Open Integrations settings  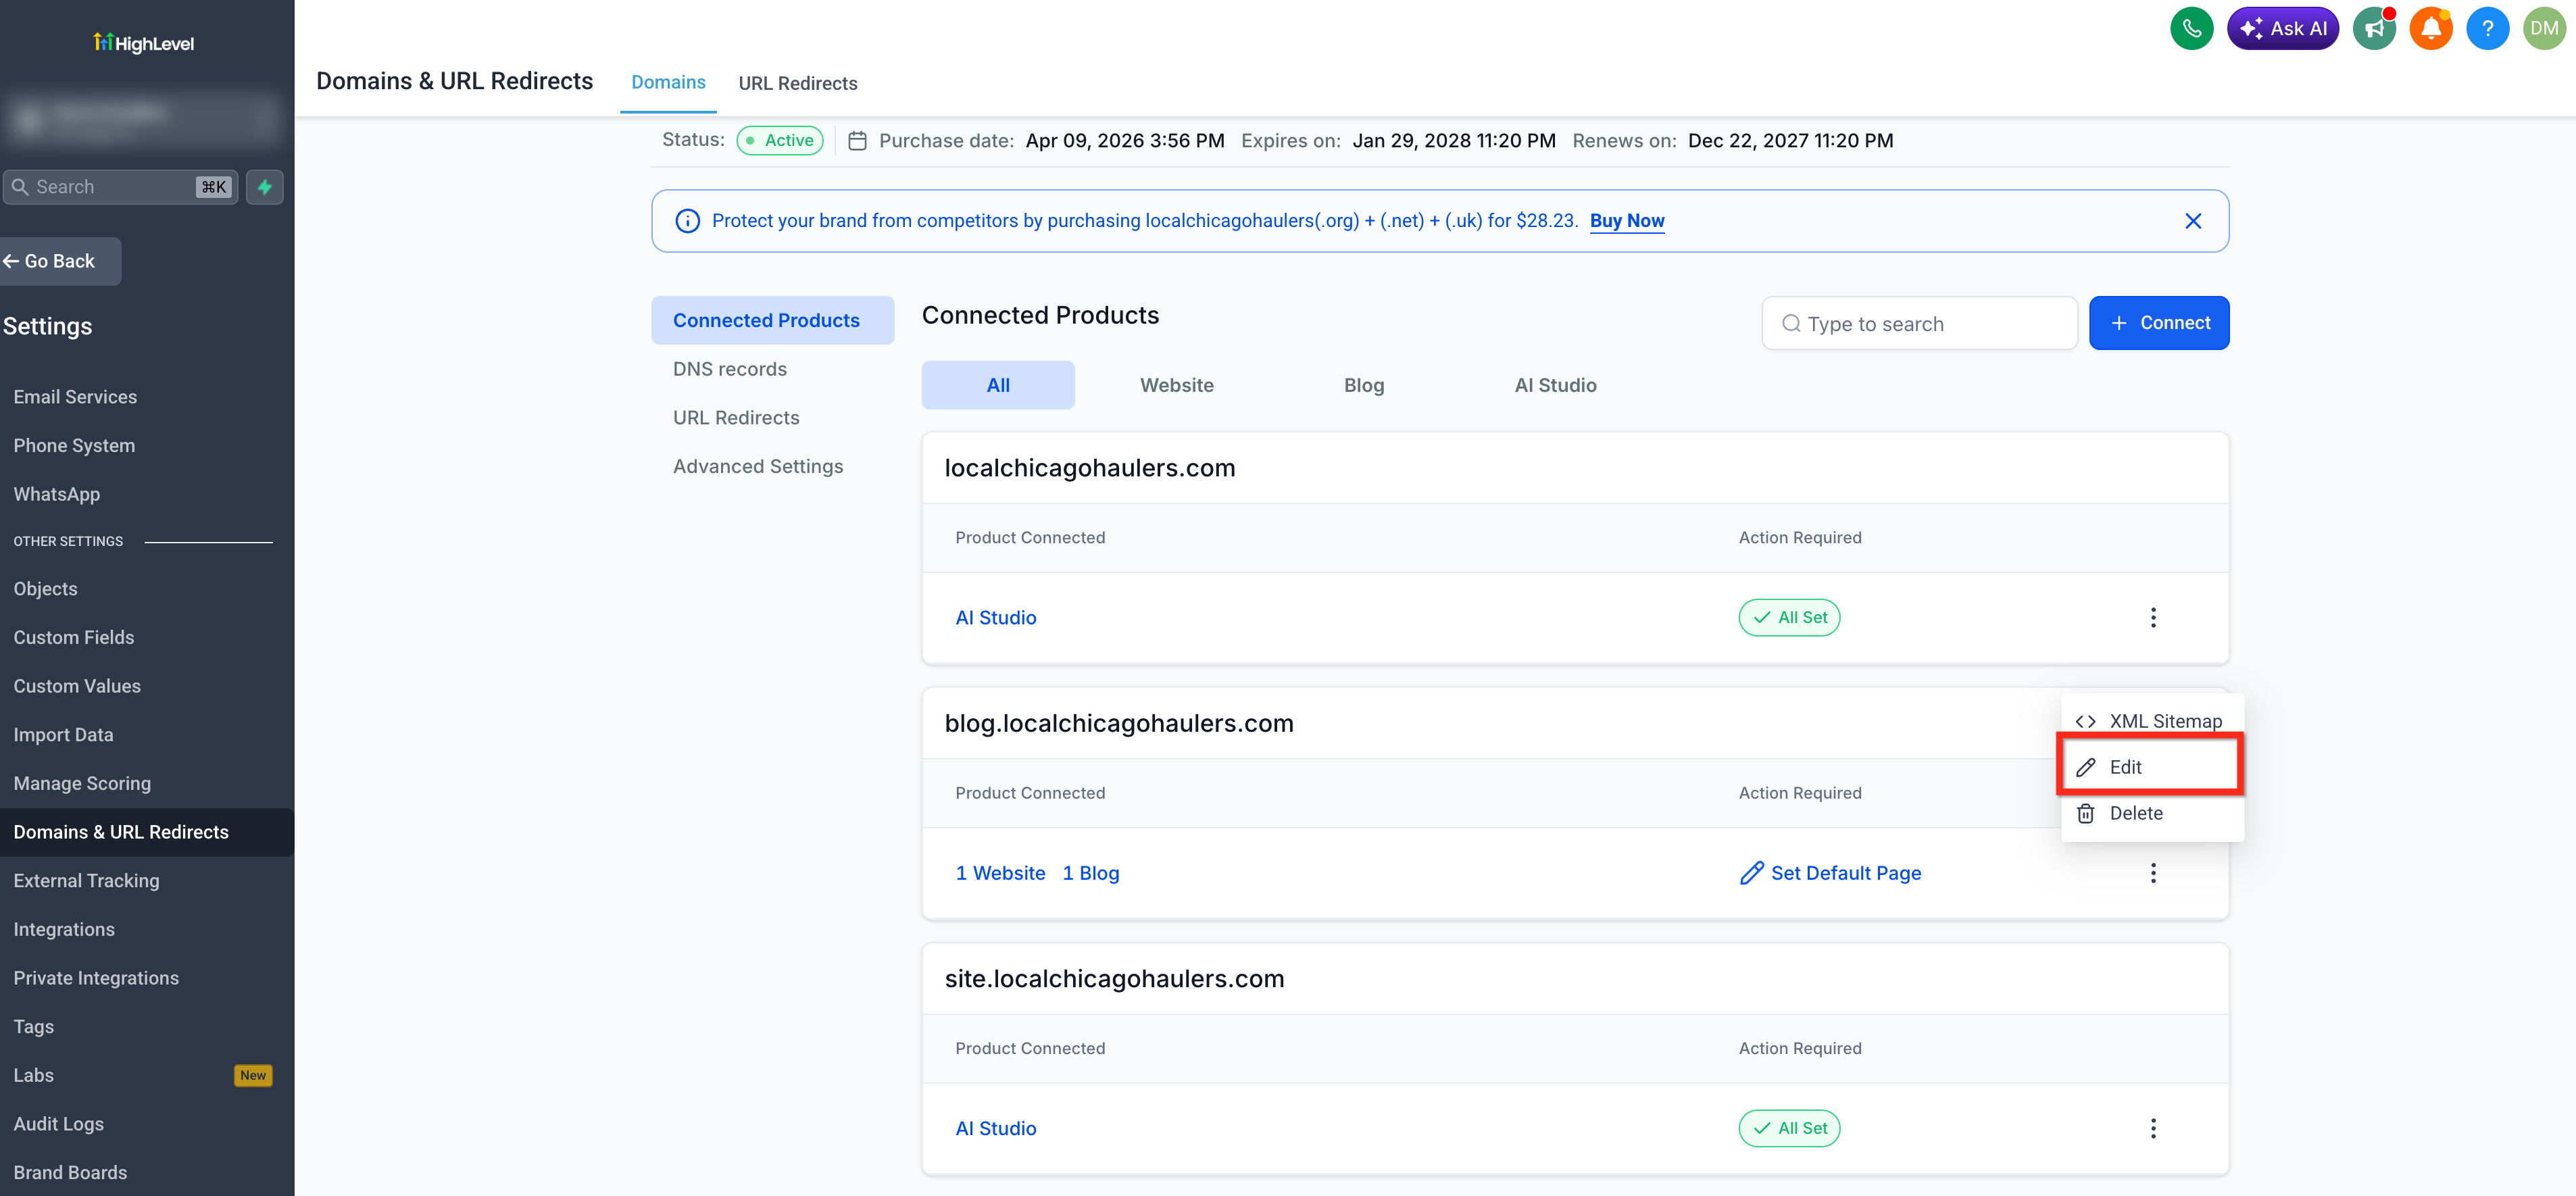[x=64, y=929]
